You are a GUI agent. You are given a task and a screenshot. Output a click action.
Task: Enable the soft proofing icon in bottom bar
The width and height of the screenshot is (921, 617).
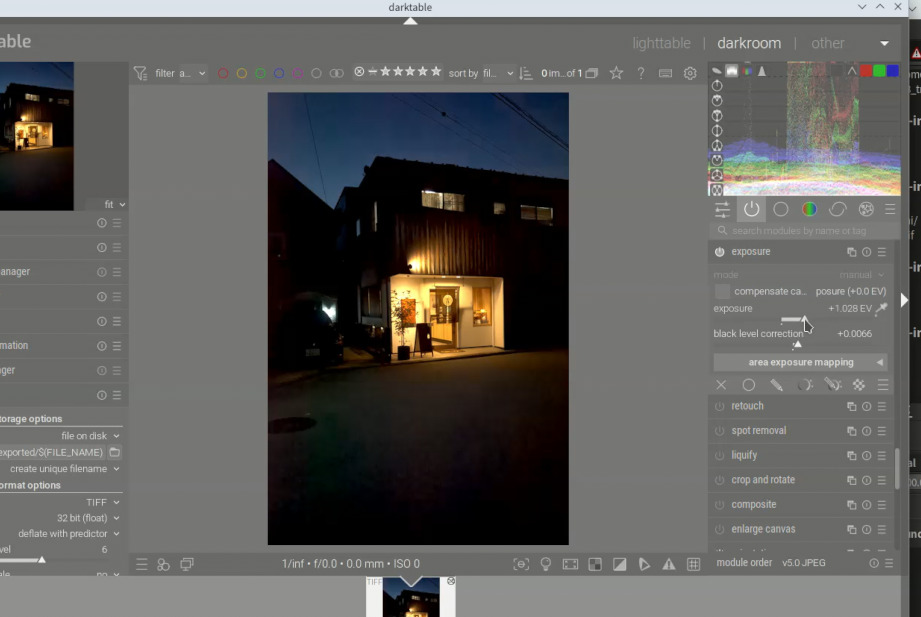pos(644,564)
